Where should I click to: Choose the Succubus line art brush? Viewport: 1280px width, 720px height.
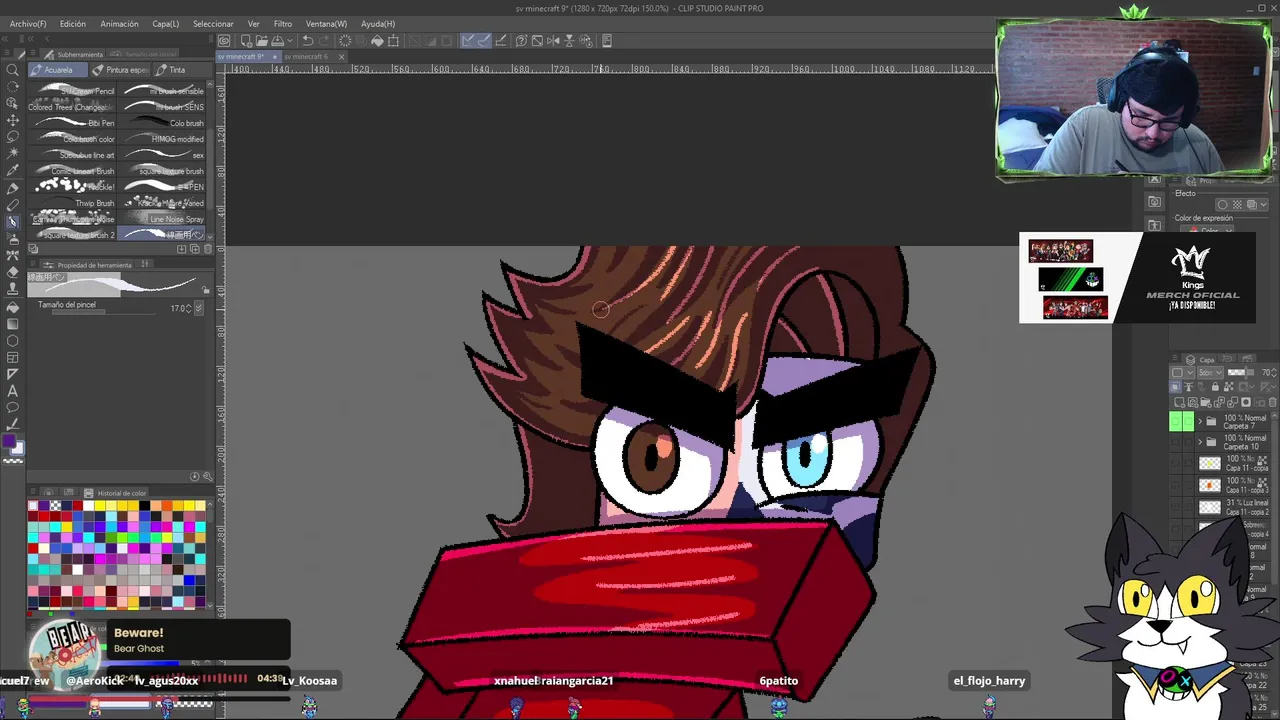[x=73, y=155]
